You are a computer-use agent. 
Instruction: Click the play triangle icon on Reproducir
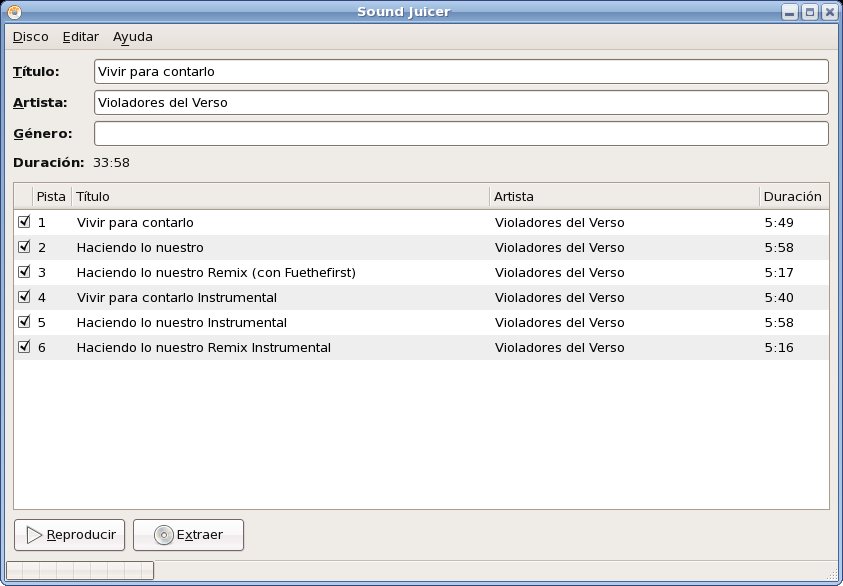click(34, 535)
